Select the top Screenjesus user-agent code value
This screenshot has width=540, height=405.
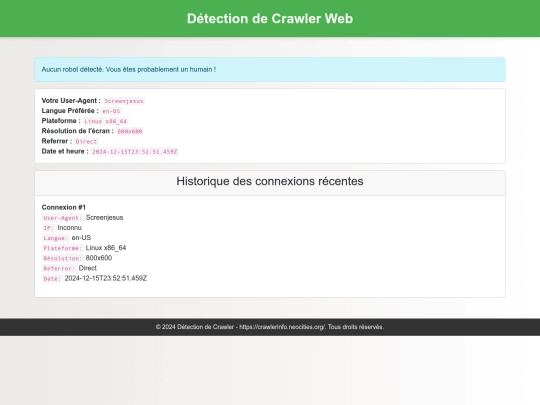(124, 101)
